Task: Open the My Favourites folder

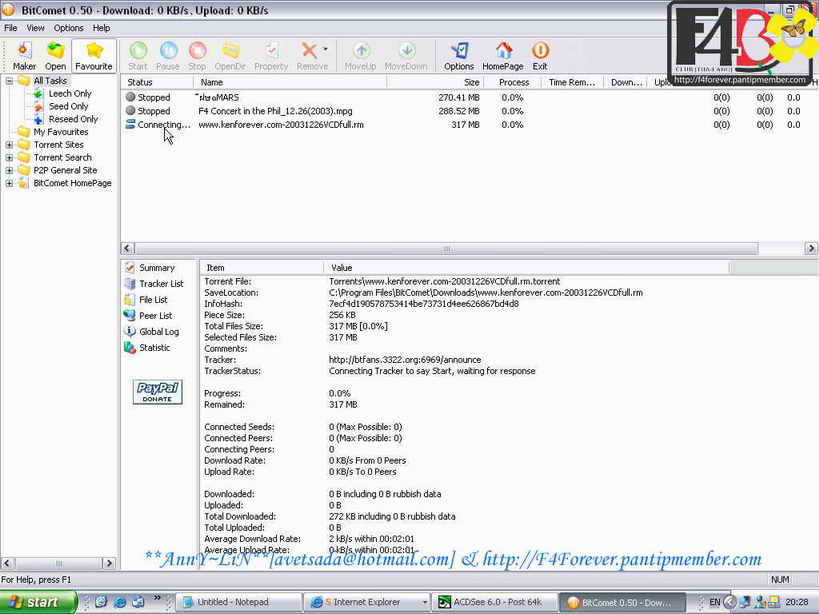Action: pos(61,132)
